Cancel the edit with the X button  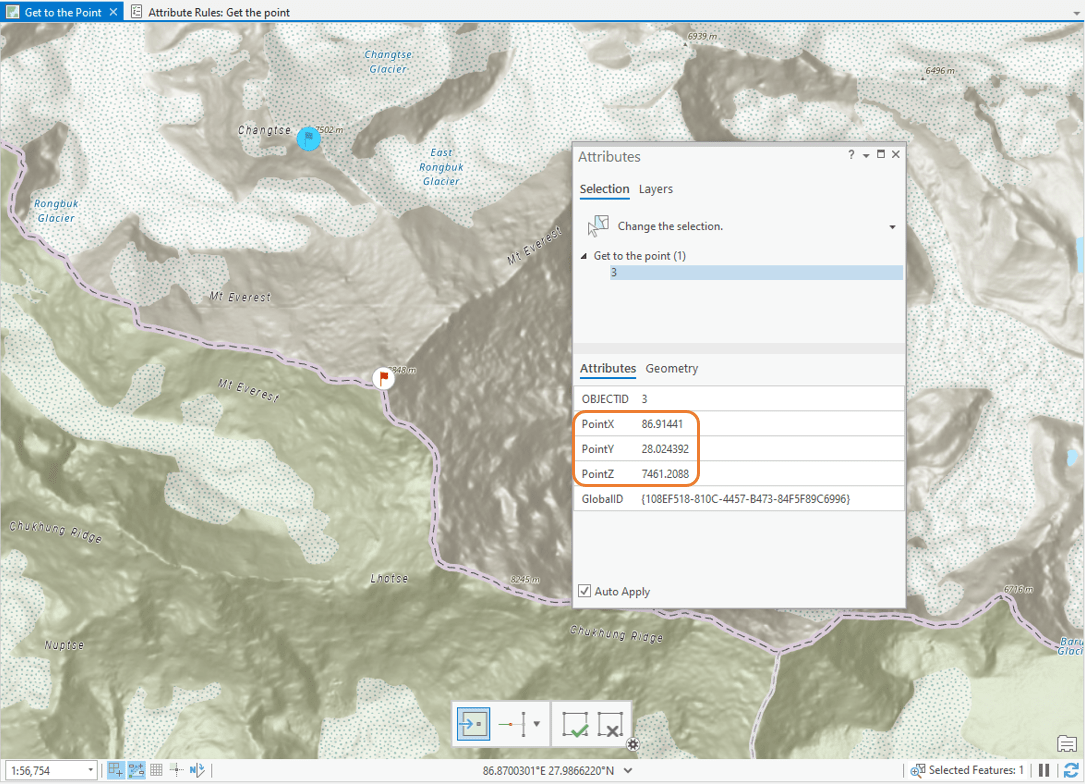click(x=610, y=724)
